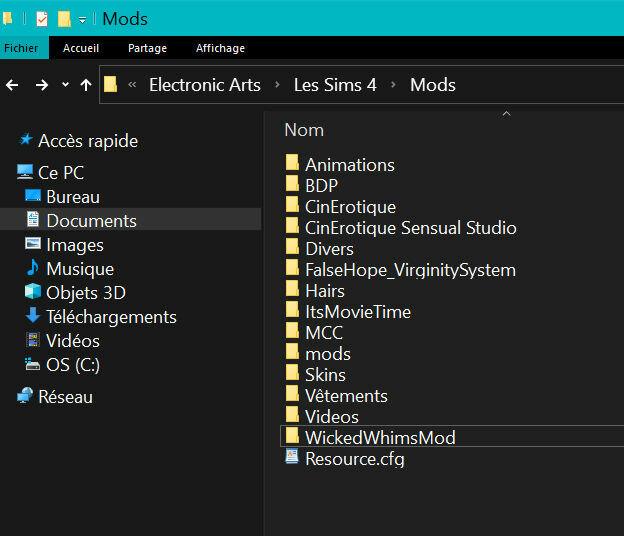Sort by the Nom column header

[x=304, y=130]
